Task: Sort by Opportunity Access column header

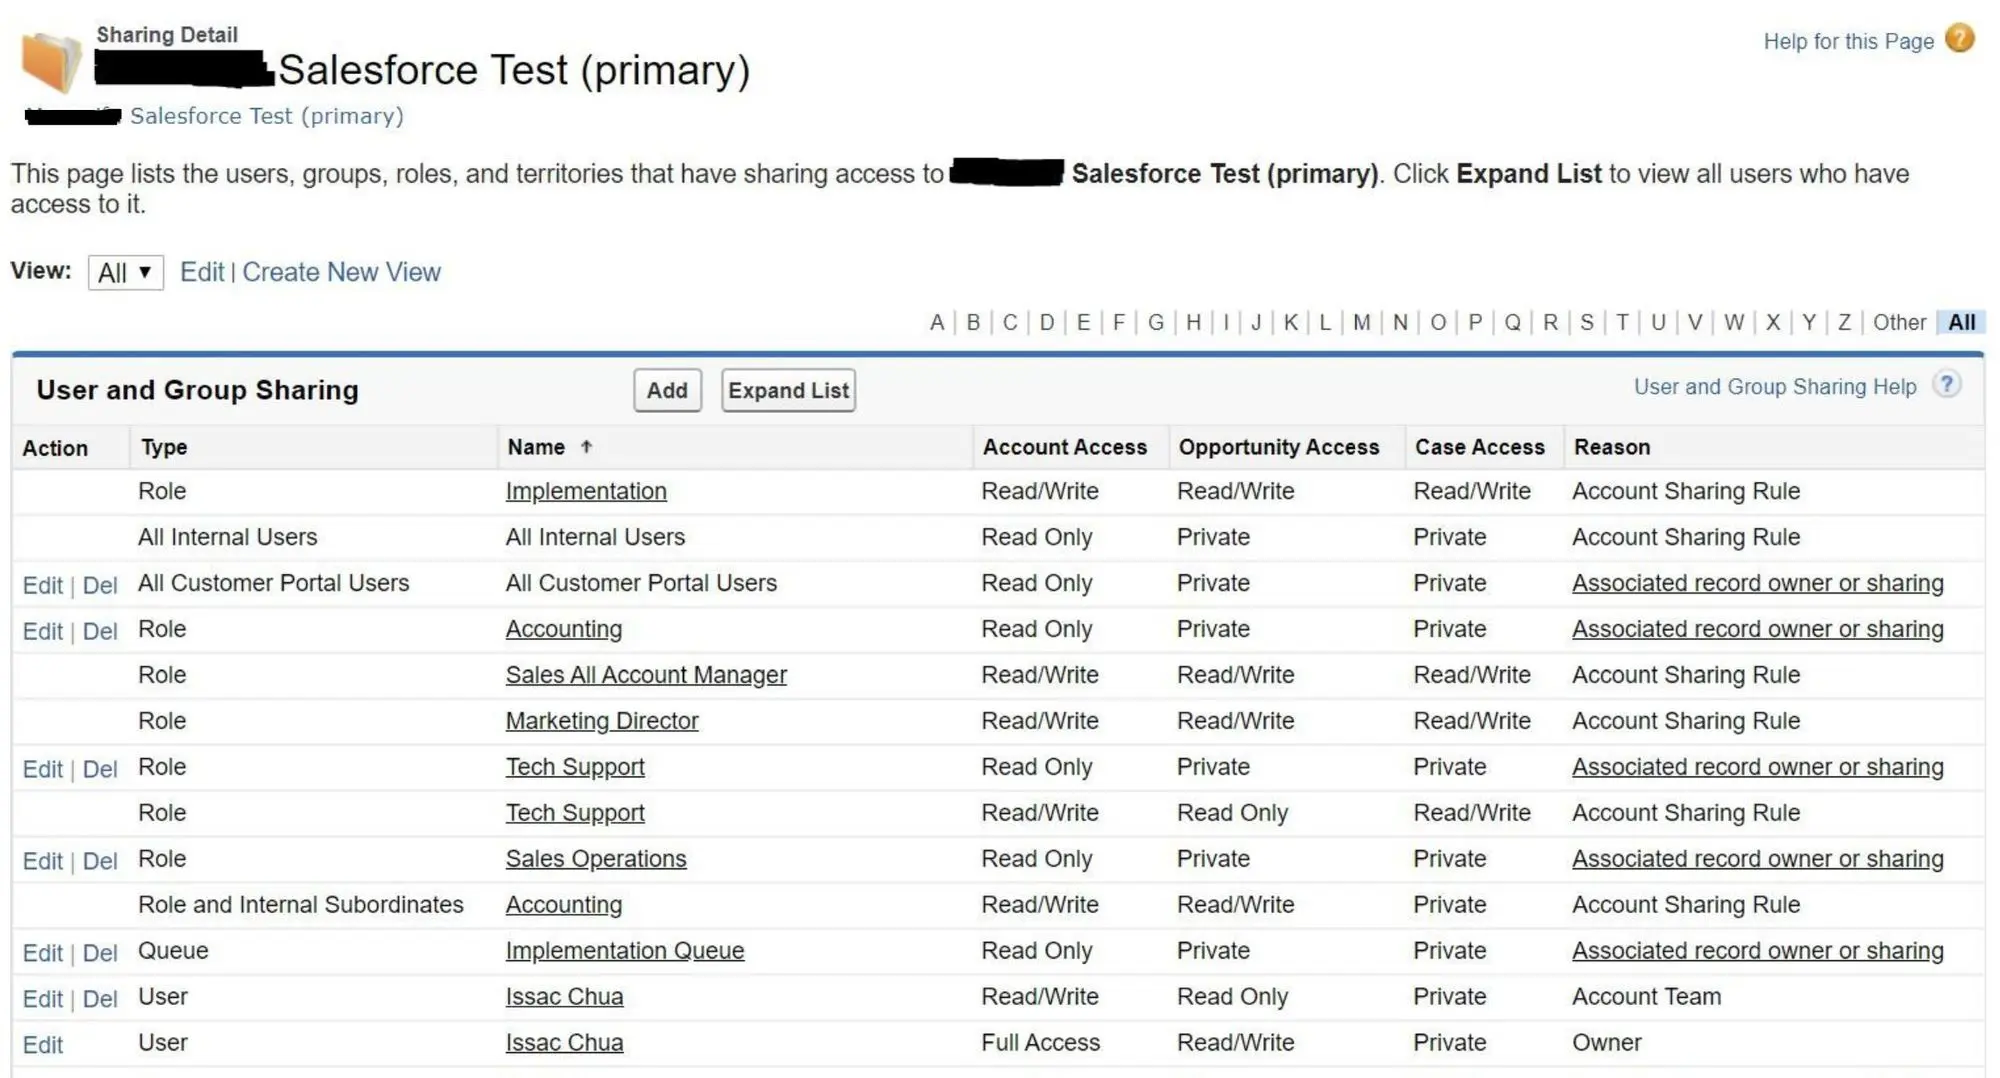Action: 1279,447
